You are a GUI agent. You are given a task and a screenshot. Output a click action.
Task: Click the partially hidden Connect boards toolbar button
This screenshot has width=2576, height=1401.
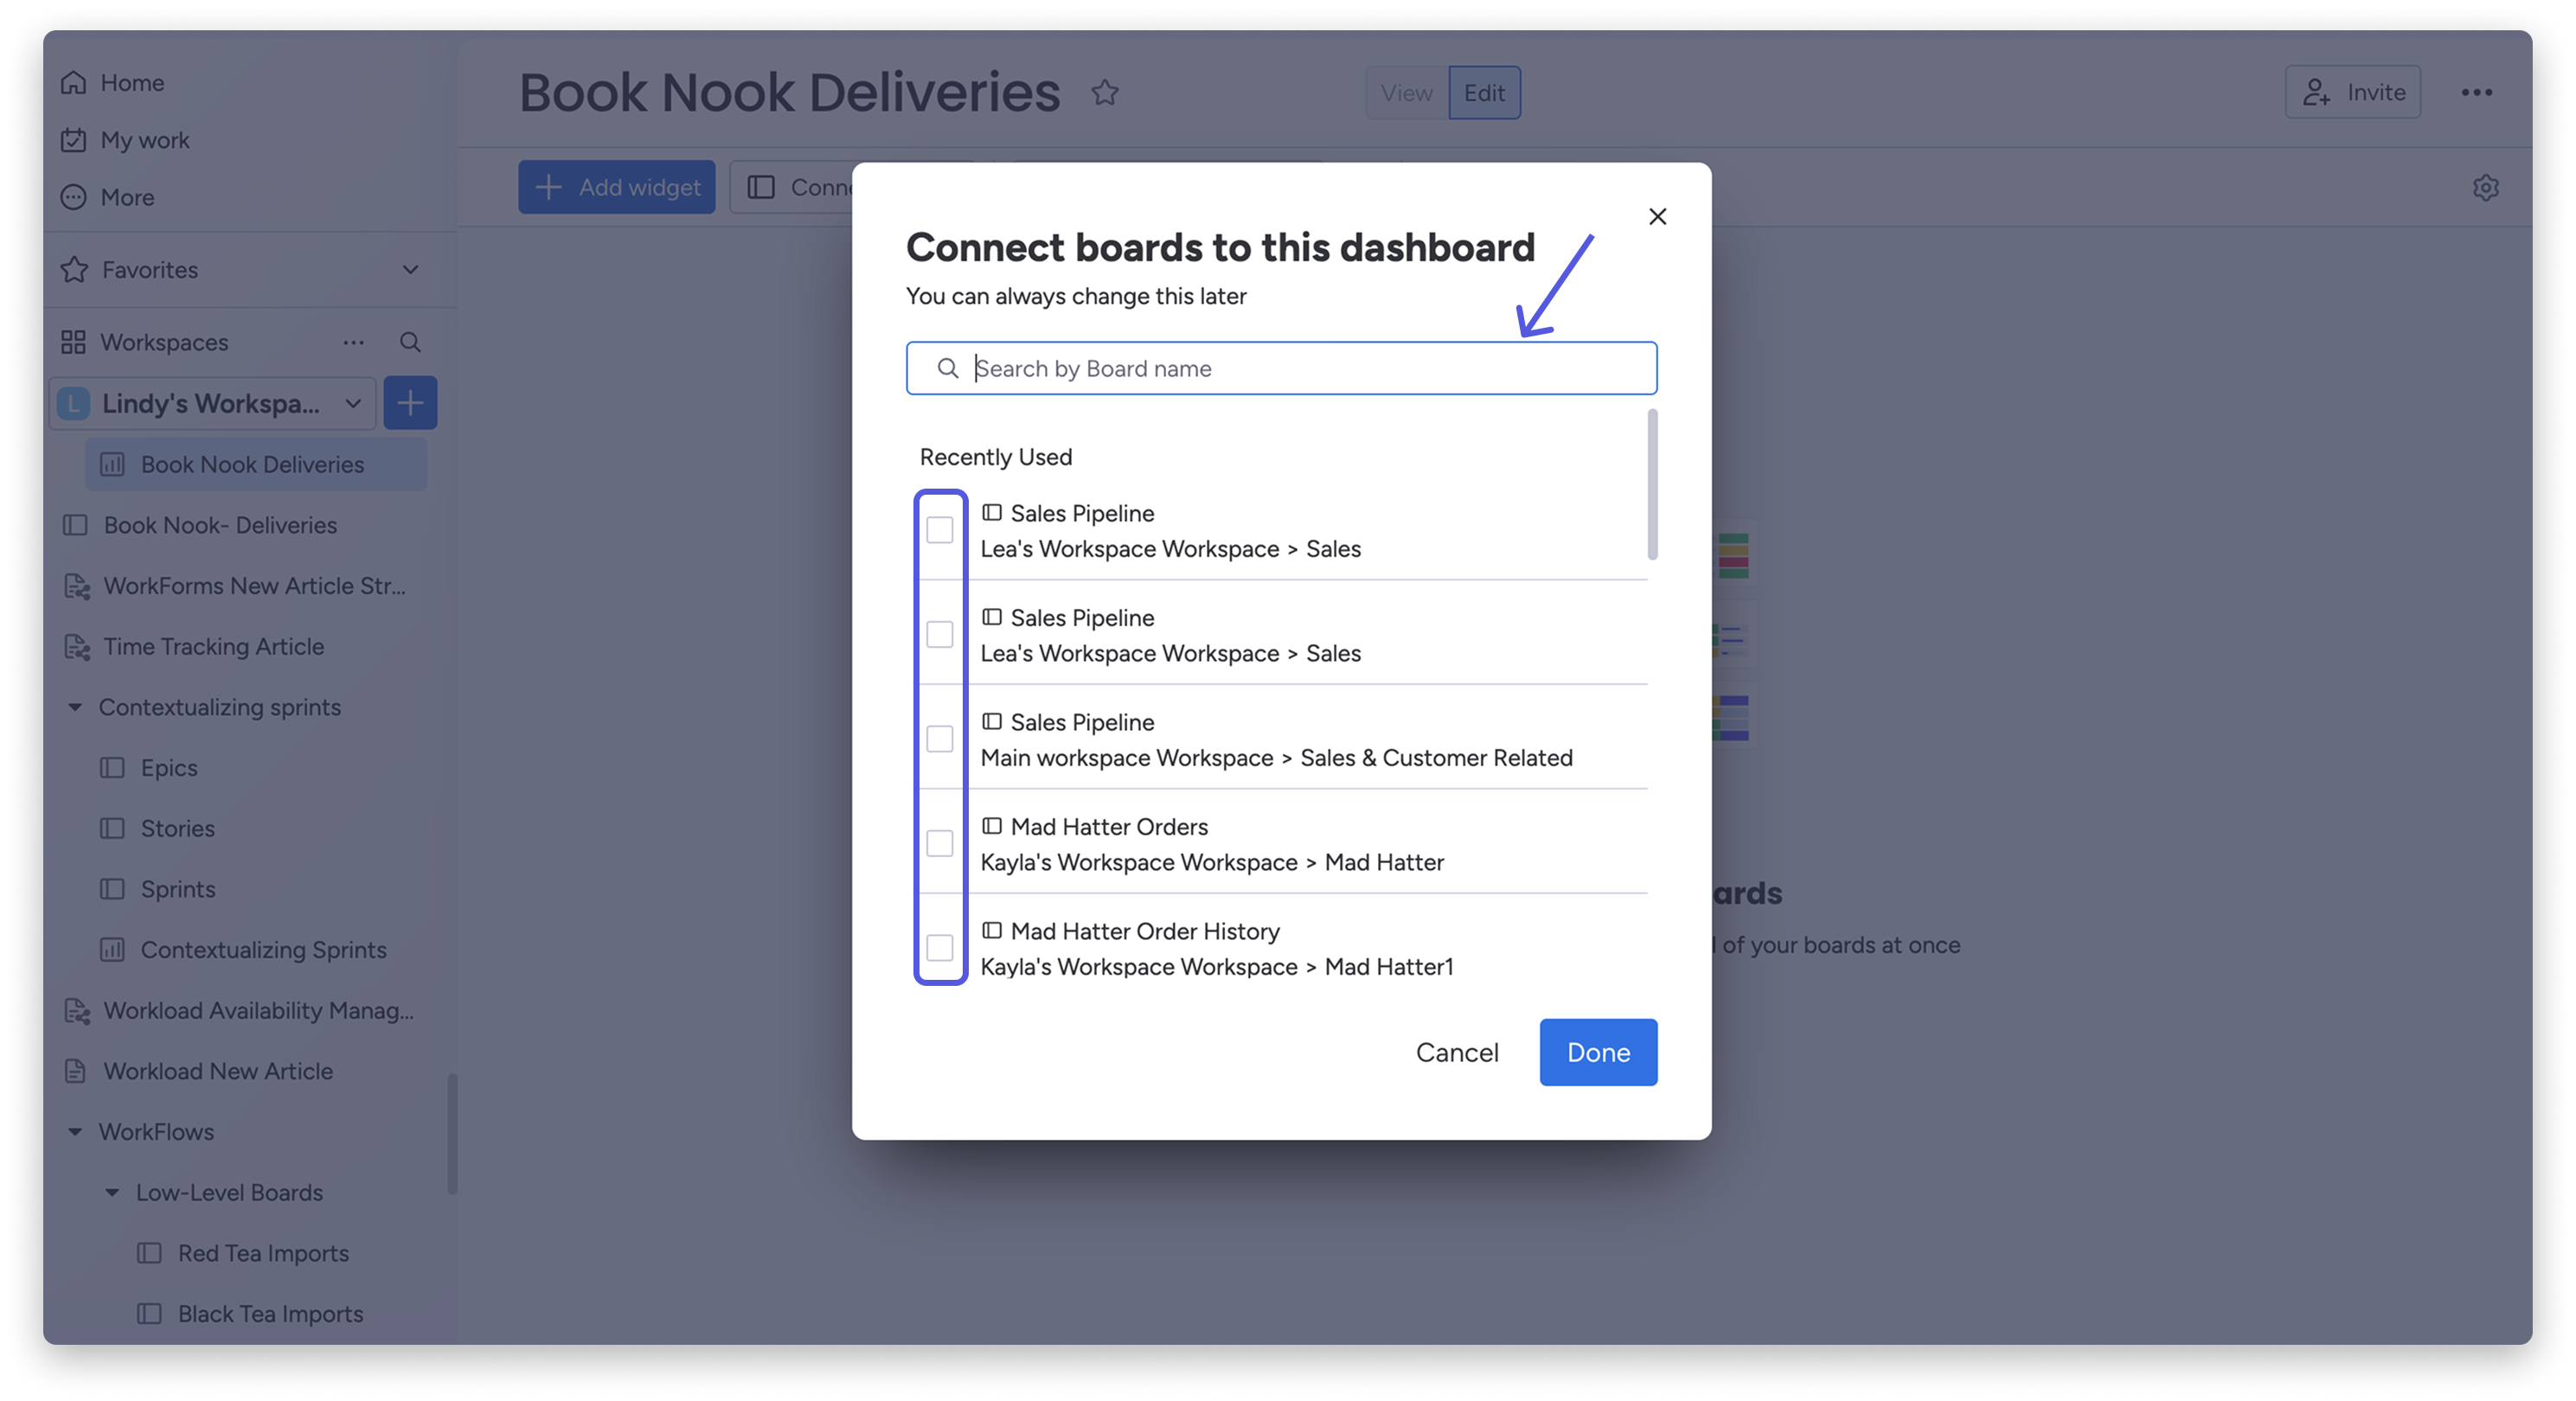791,187
